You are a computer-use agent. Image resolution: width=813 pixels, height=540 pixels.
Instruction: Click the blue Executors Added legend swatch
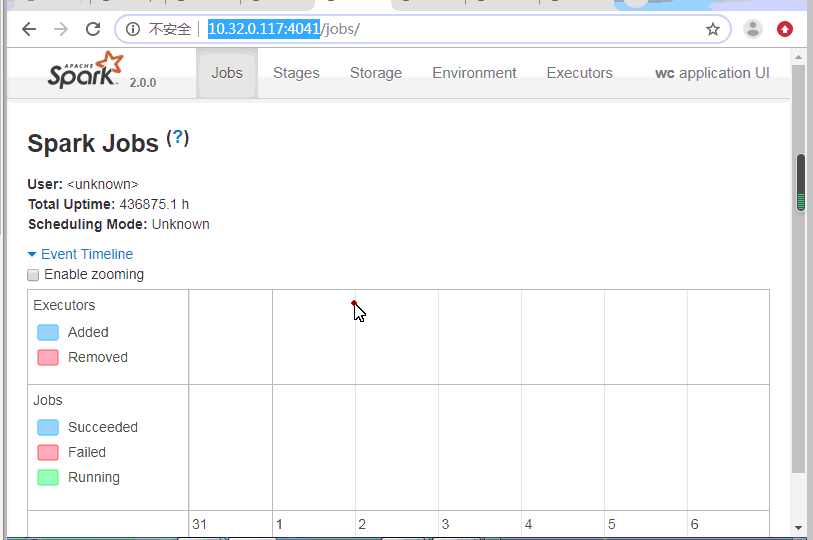48,332
